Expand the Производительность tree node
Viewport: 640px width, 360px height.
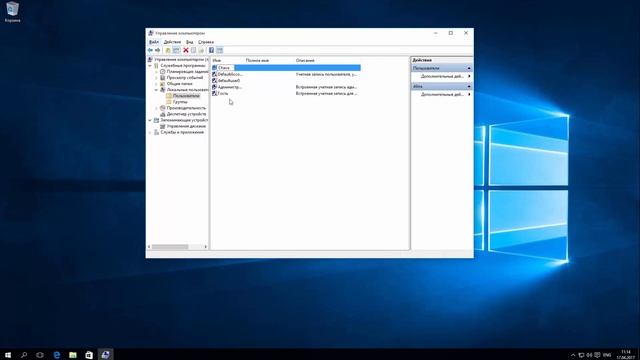[156, 108]
